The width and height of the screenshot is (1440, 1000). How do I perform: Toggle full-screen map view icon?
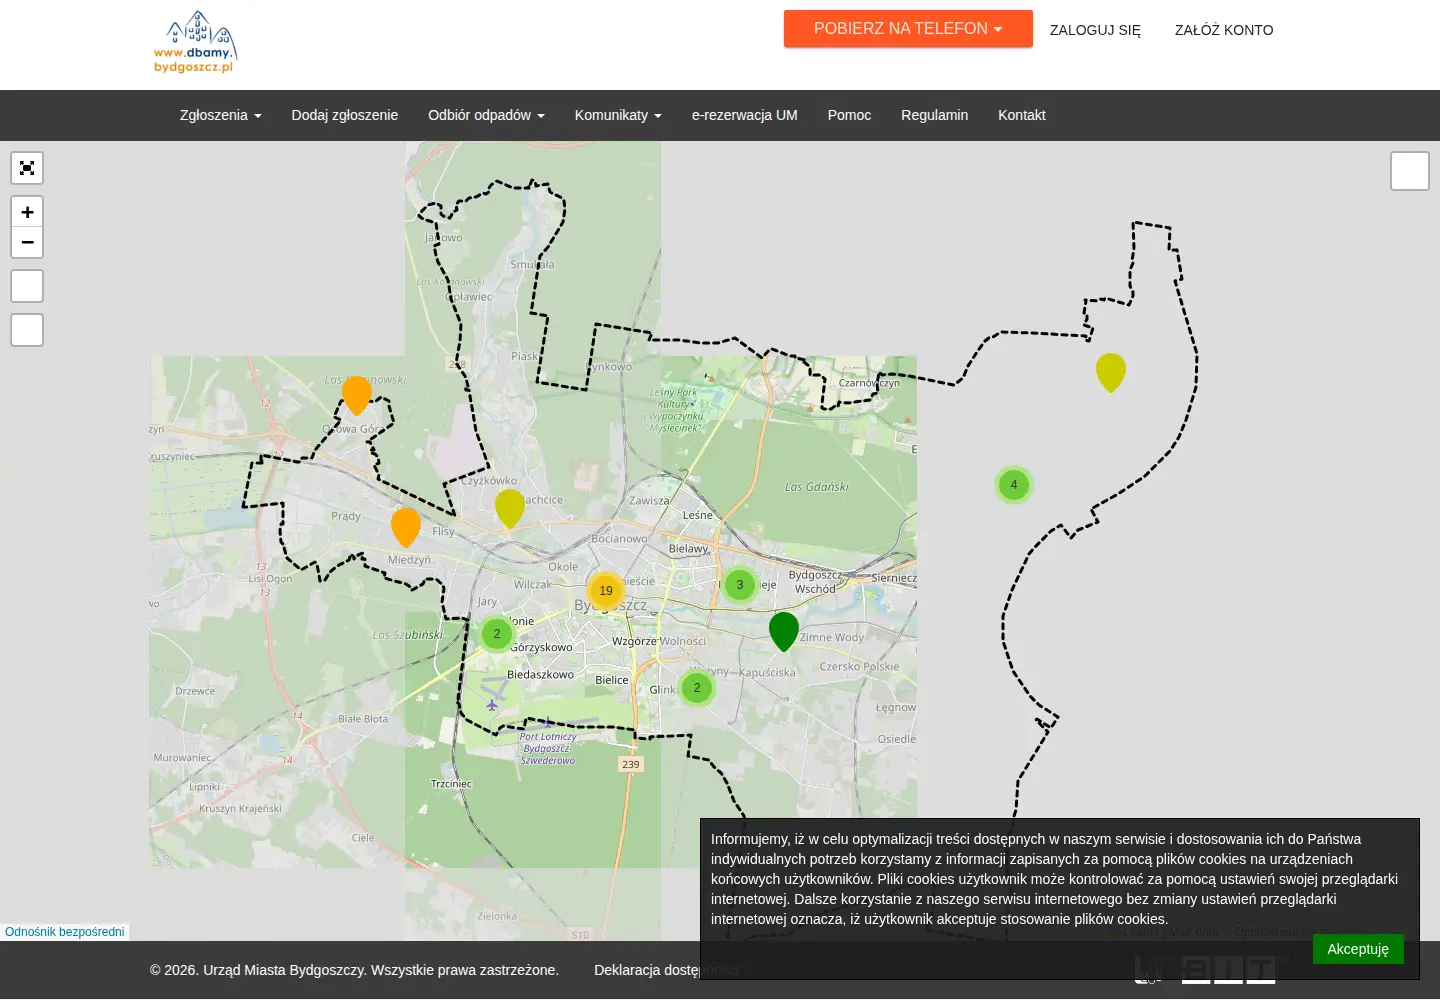[x=27, y=168]
